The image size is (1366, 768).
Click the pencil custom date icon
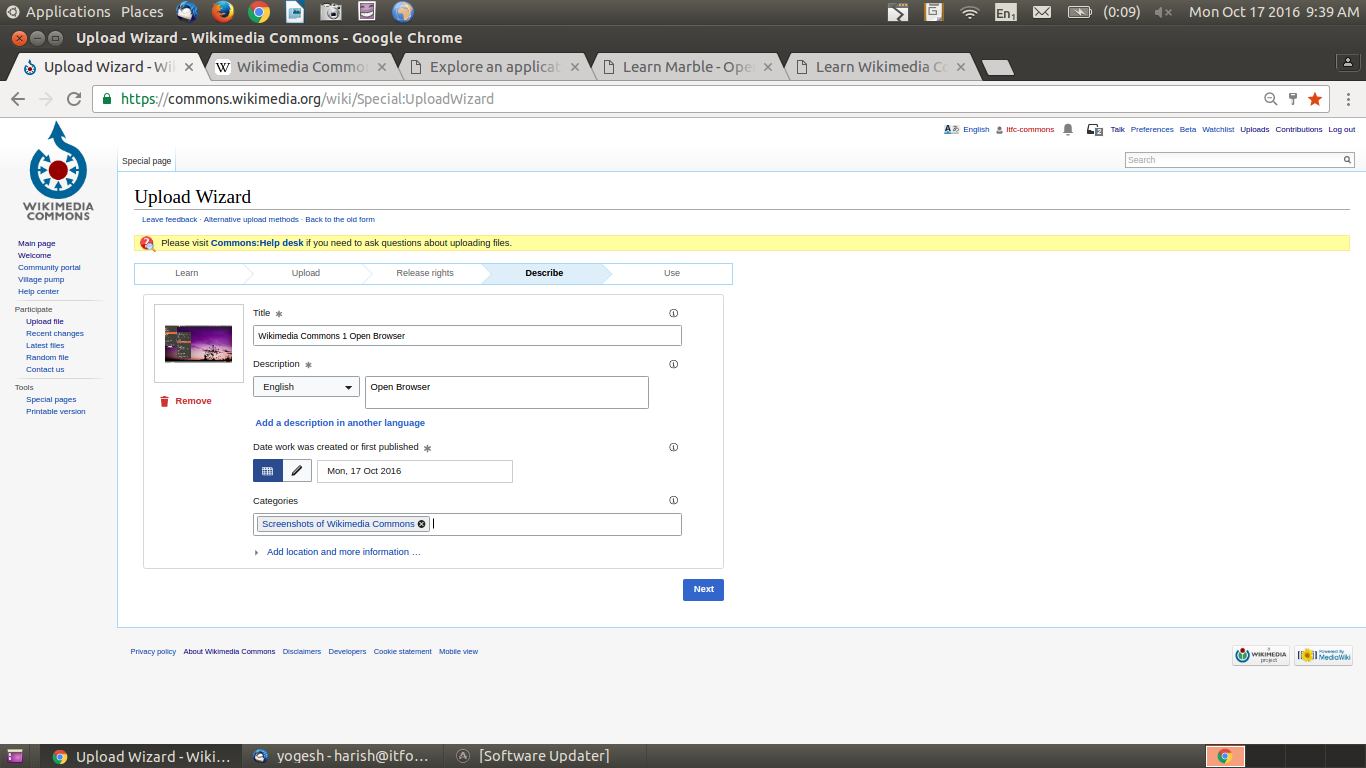click(297, 471)
